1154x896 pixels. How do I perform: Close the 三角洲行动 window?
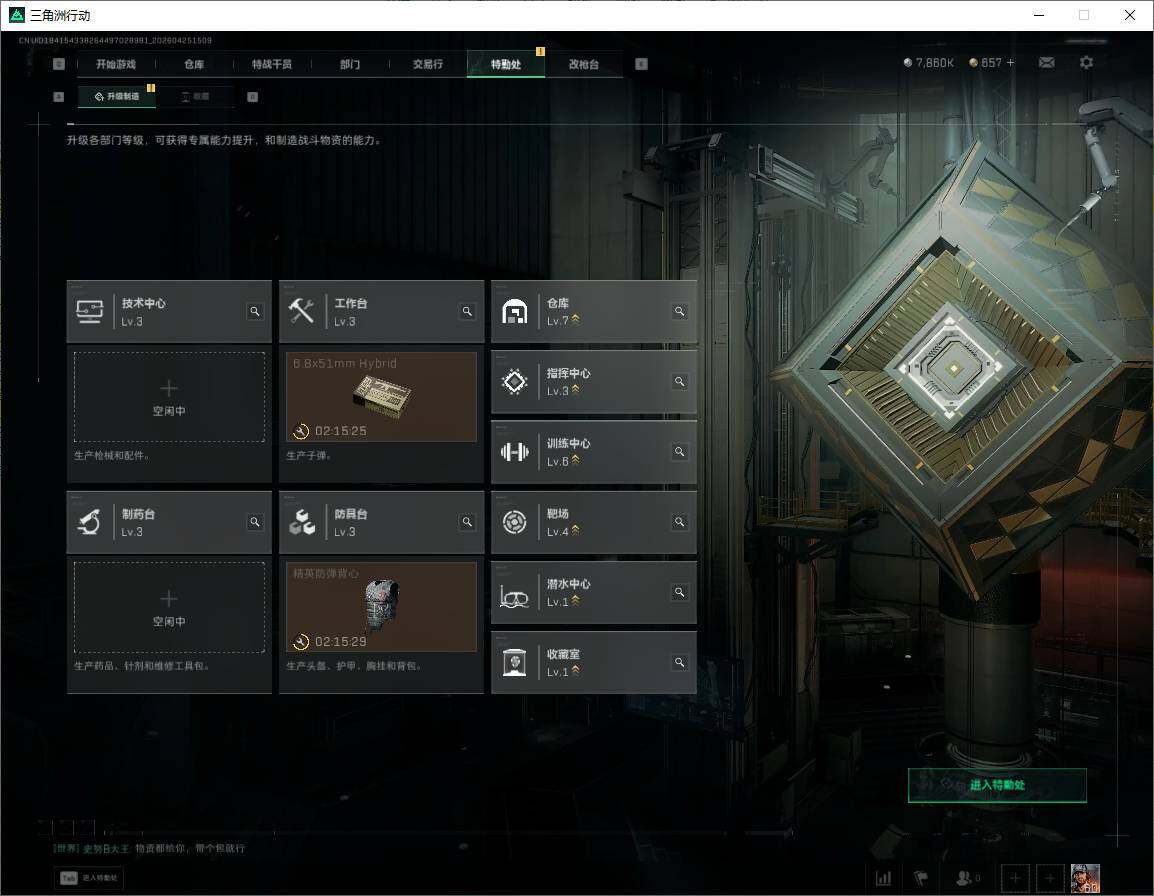click(x=1130, y=15)
